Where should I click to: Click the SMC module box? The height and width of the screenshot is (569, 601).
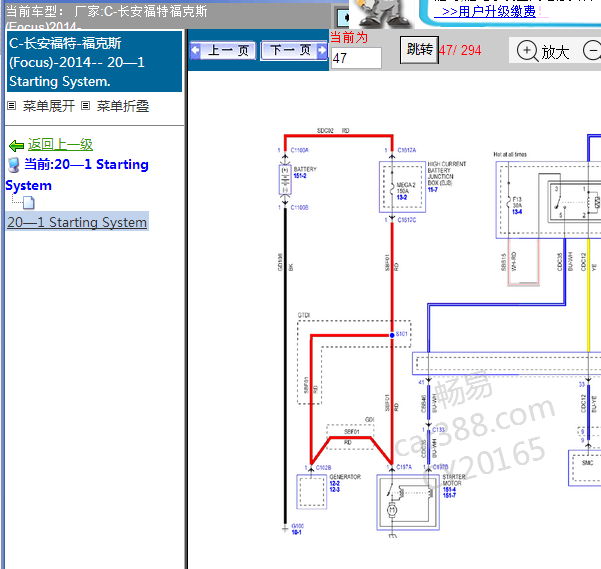[x=585, y=468]
